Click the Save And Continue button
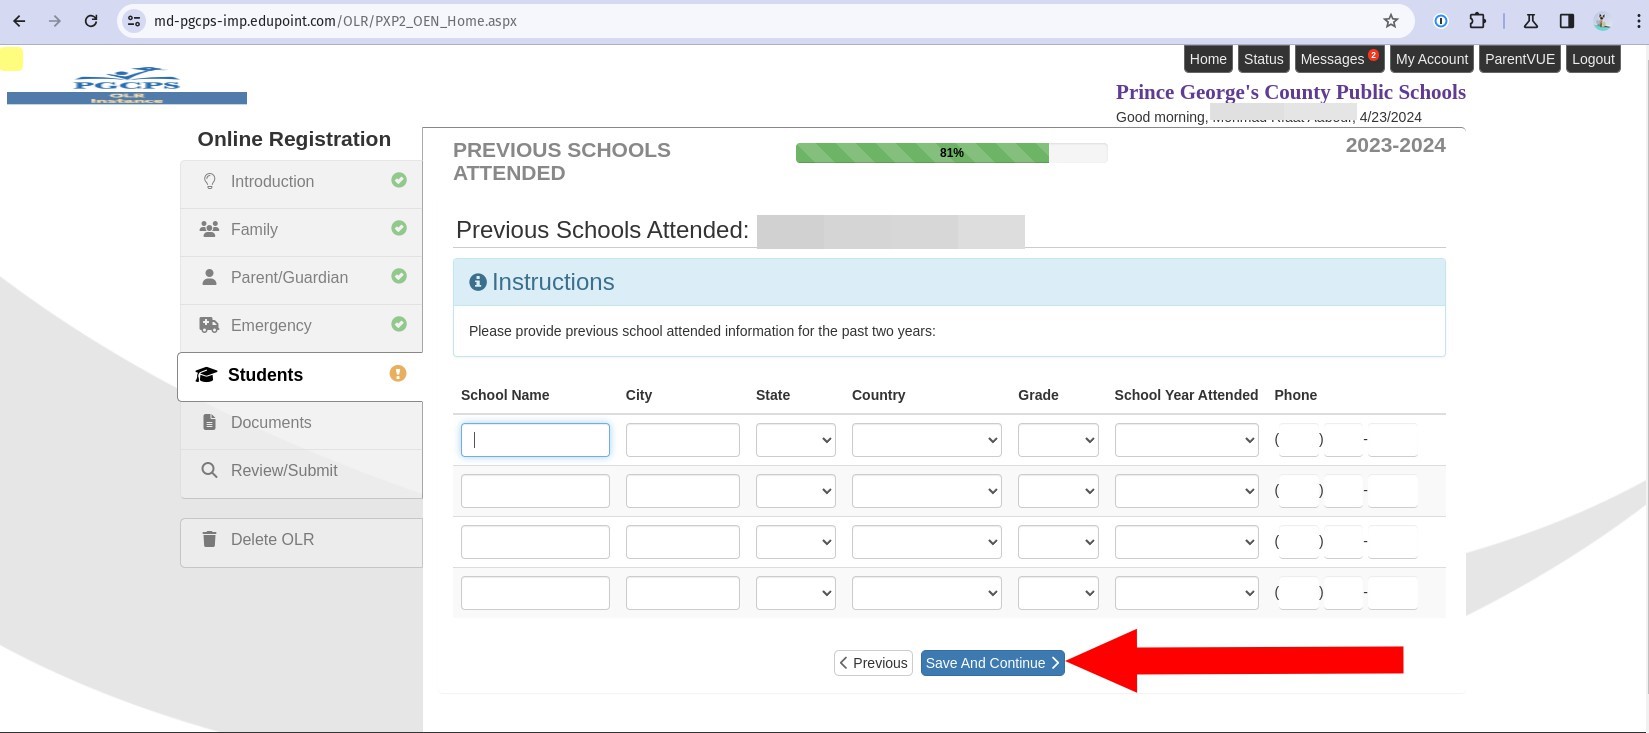This screenshot has height=733, width=1649. click(x=992, y=663)
